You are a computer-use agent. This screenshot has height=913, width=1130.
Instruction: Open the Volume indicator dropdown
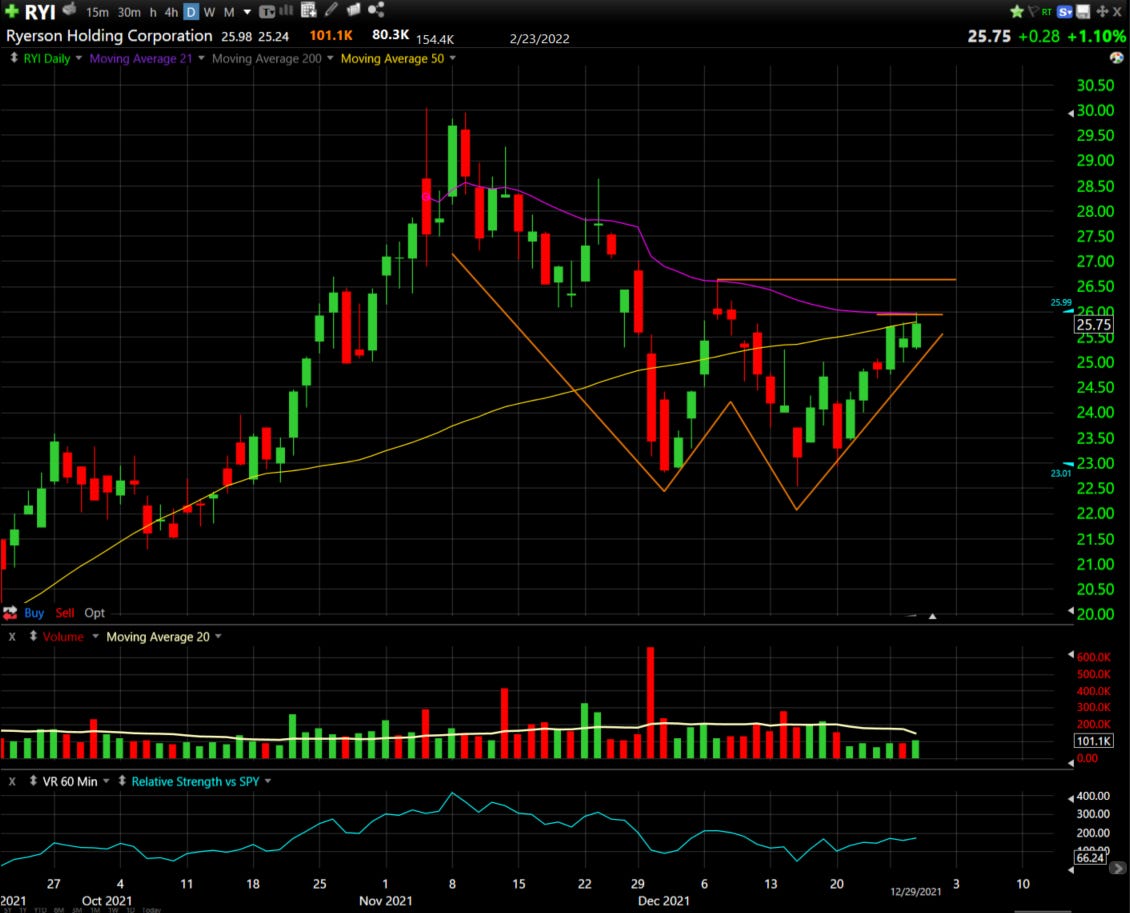click(95, 637)
